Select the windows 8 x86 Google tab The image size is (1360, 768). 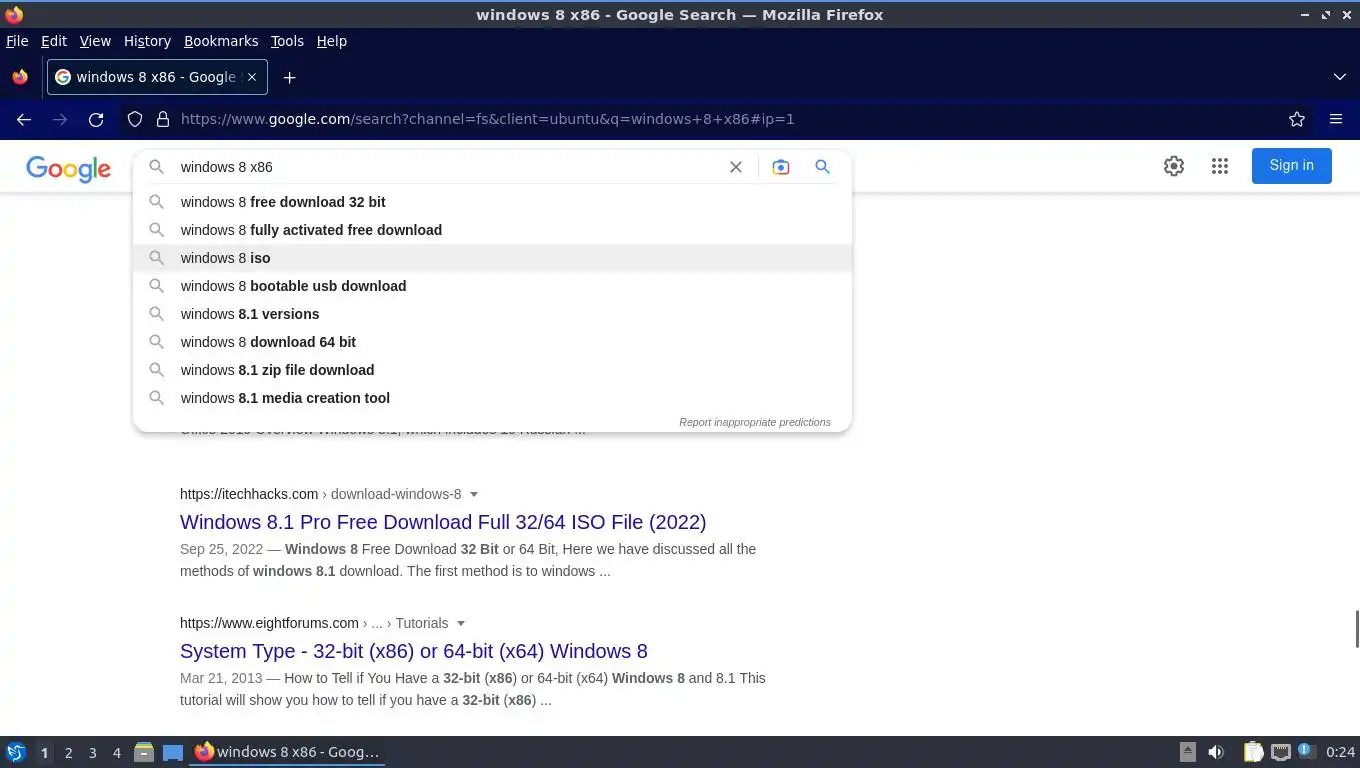tap(156, 77)
